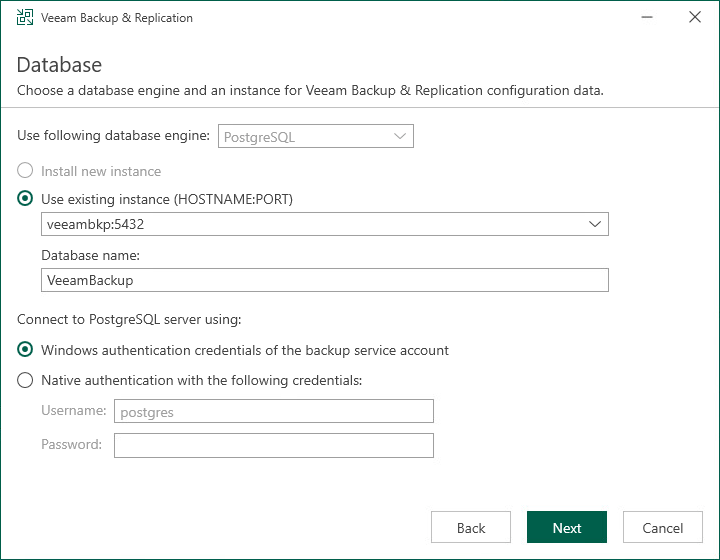Viewport: 720px width, 560px height.
Task: Choose Native authentication with credentials option
Action: (x=26, y=380)
